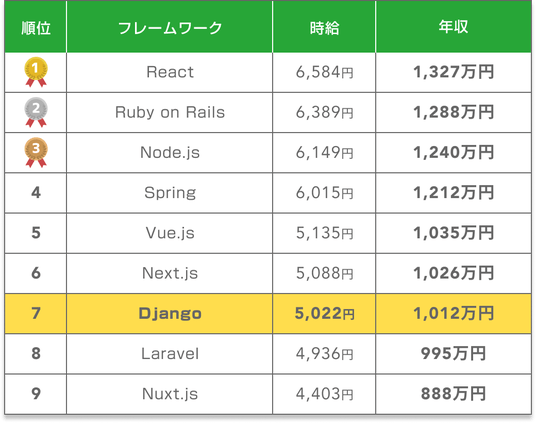Image resolution: width=536 pixels, height=423 pixels.
Task: Click the Next.js framework cell
Action: coord(170,273)
